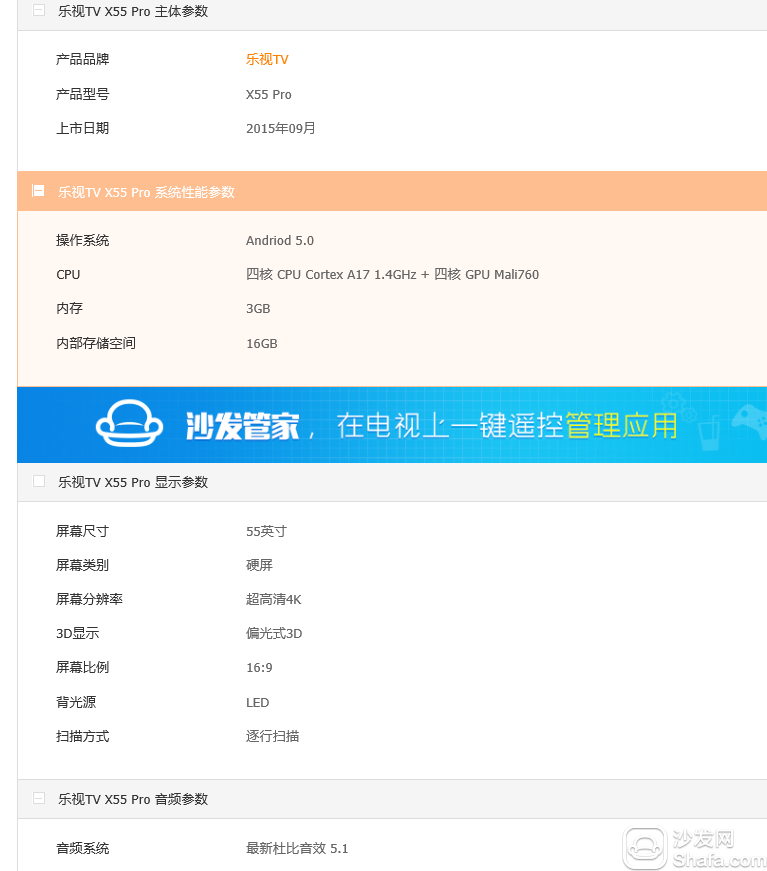This screenshot has height=871, width=767.
Task: Click the 偏光式3D value
Action: (x=274, y=633)
